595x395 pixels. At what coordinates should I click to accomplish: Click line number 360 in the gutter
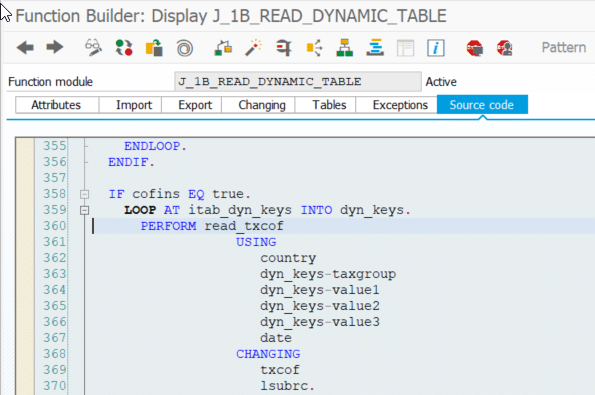click(55, 226)
